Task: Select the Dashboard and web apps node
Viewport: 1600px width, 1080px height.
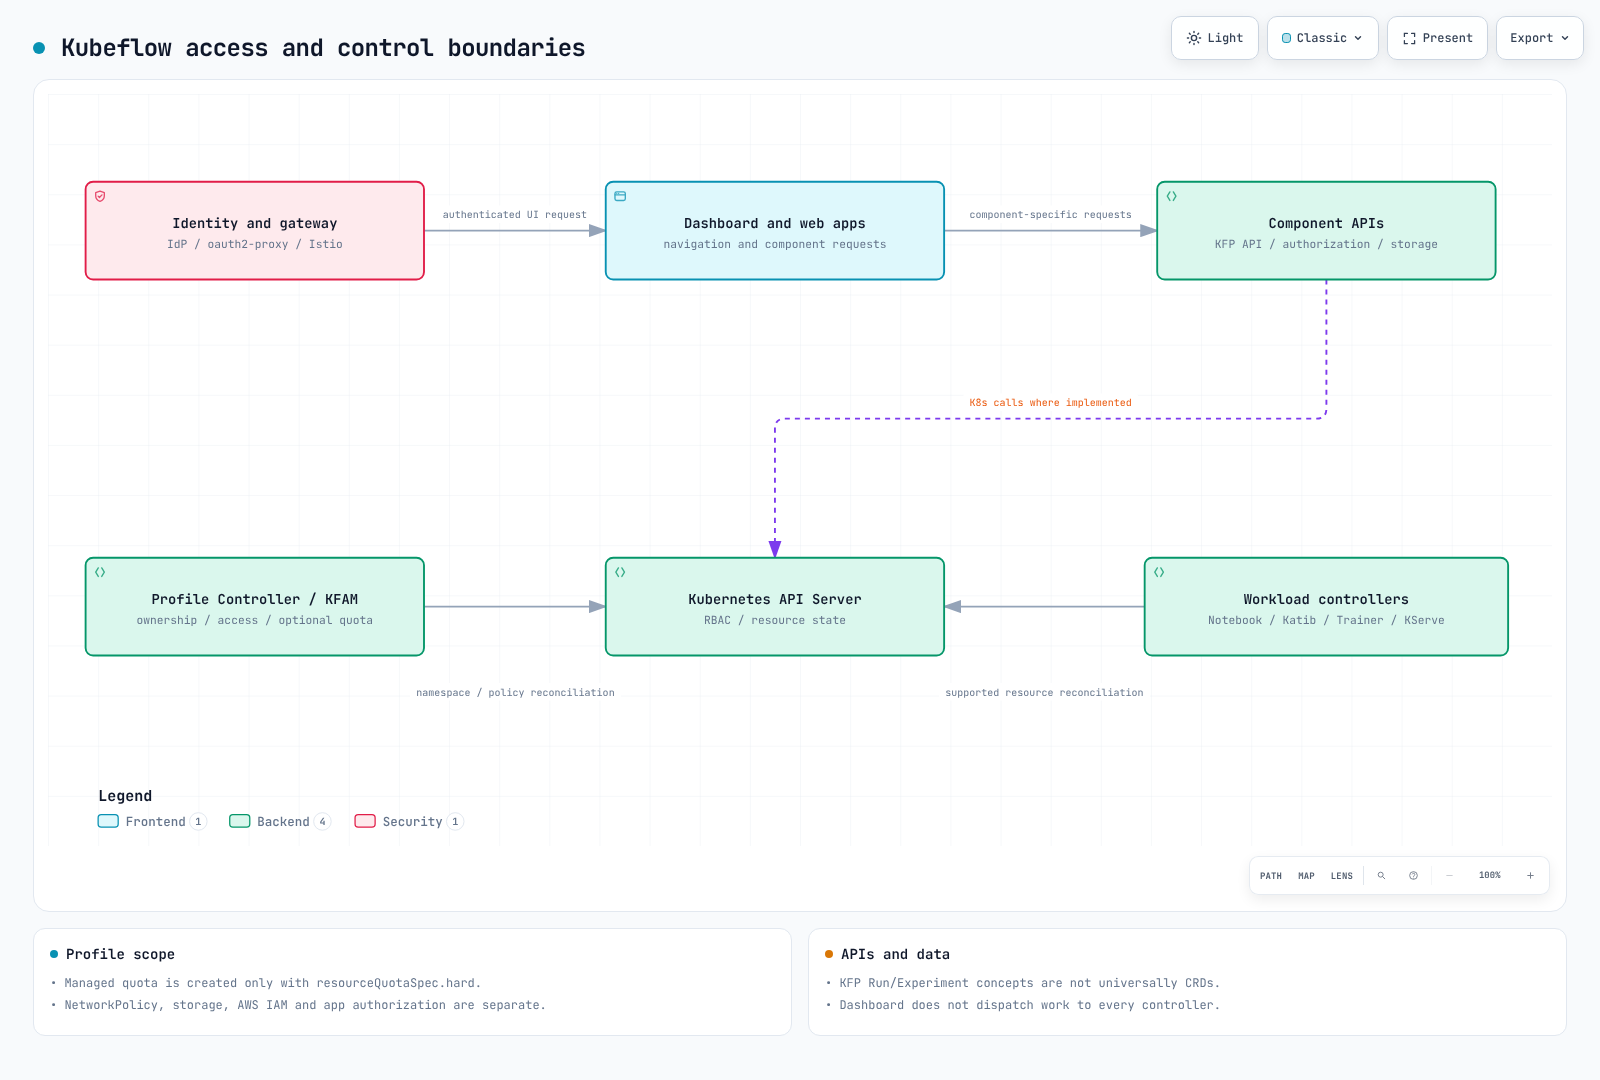Action: click(x=775, y=231)
